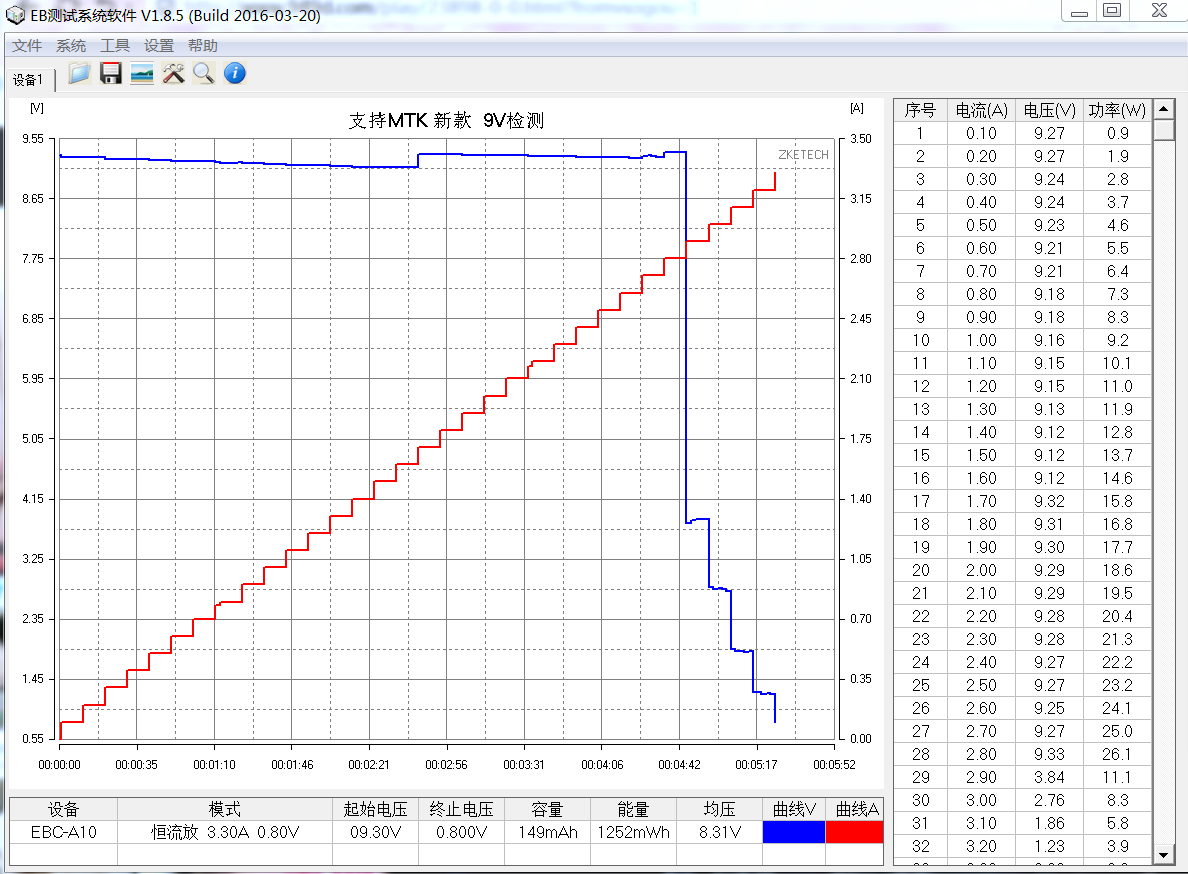
Task: Activate the magnifier zoom icon
Action: pyautogui.click(x=203, y=73)
